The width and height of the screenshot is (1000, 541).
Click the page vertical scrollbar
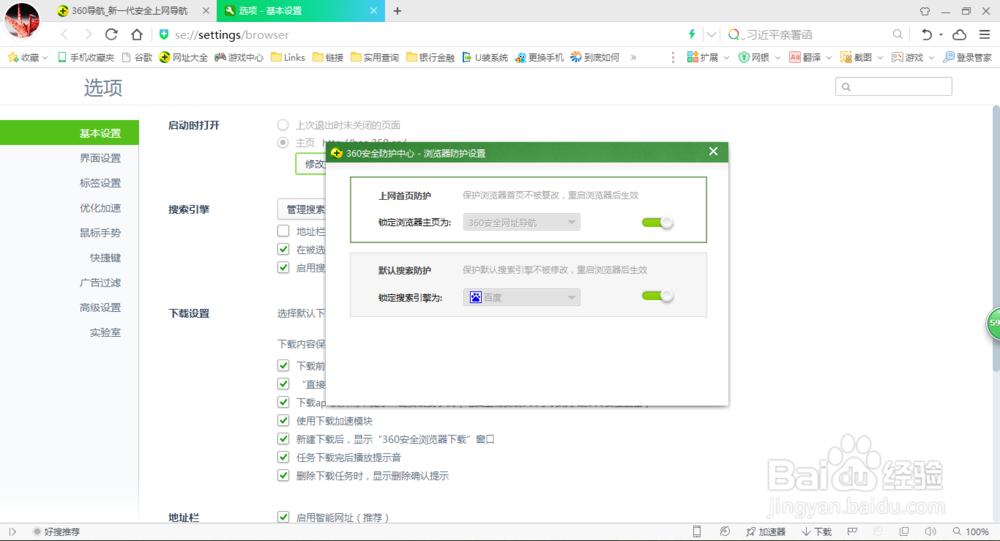pyautogui.click(x=996, y=239)
